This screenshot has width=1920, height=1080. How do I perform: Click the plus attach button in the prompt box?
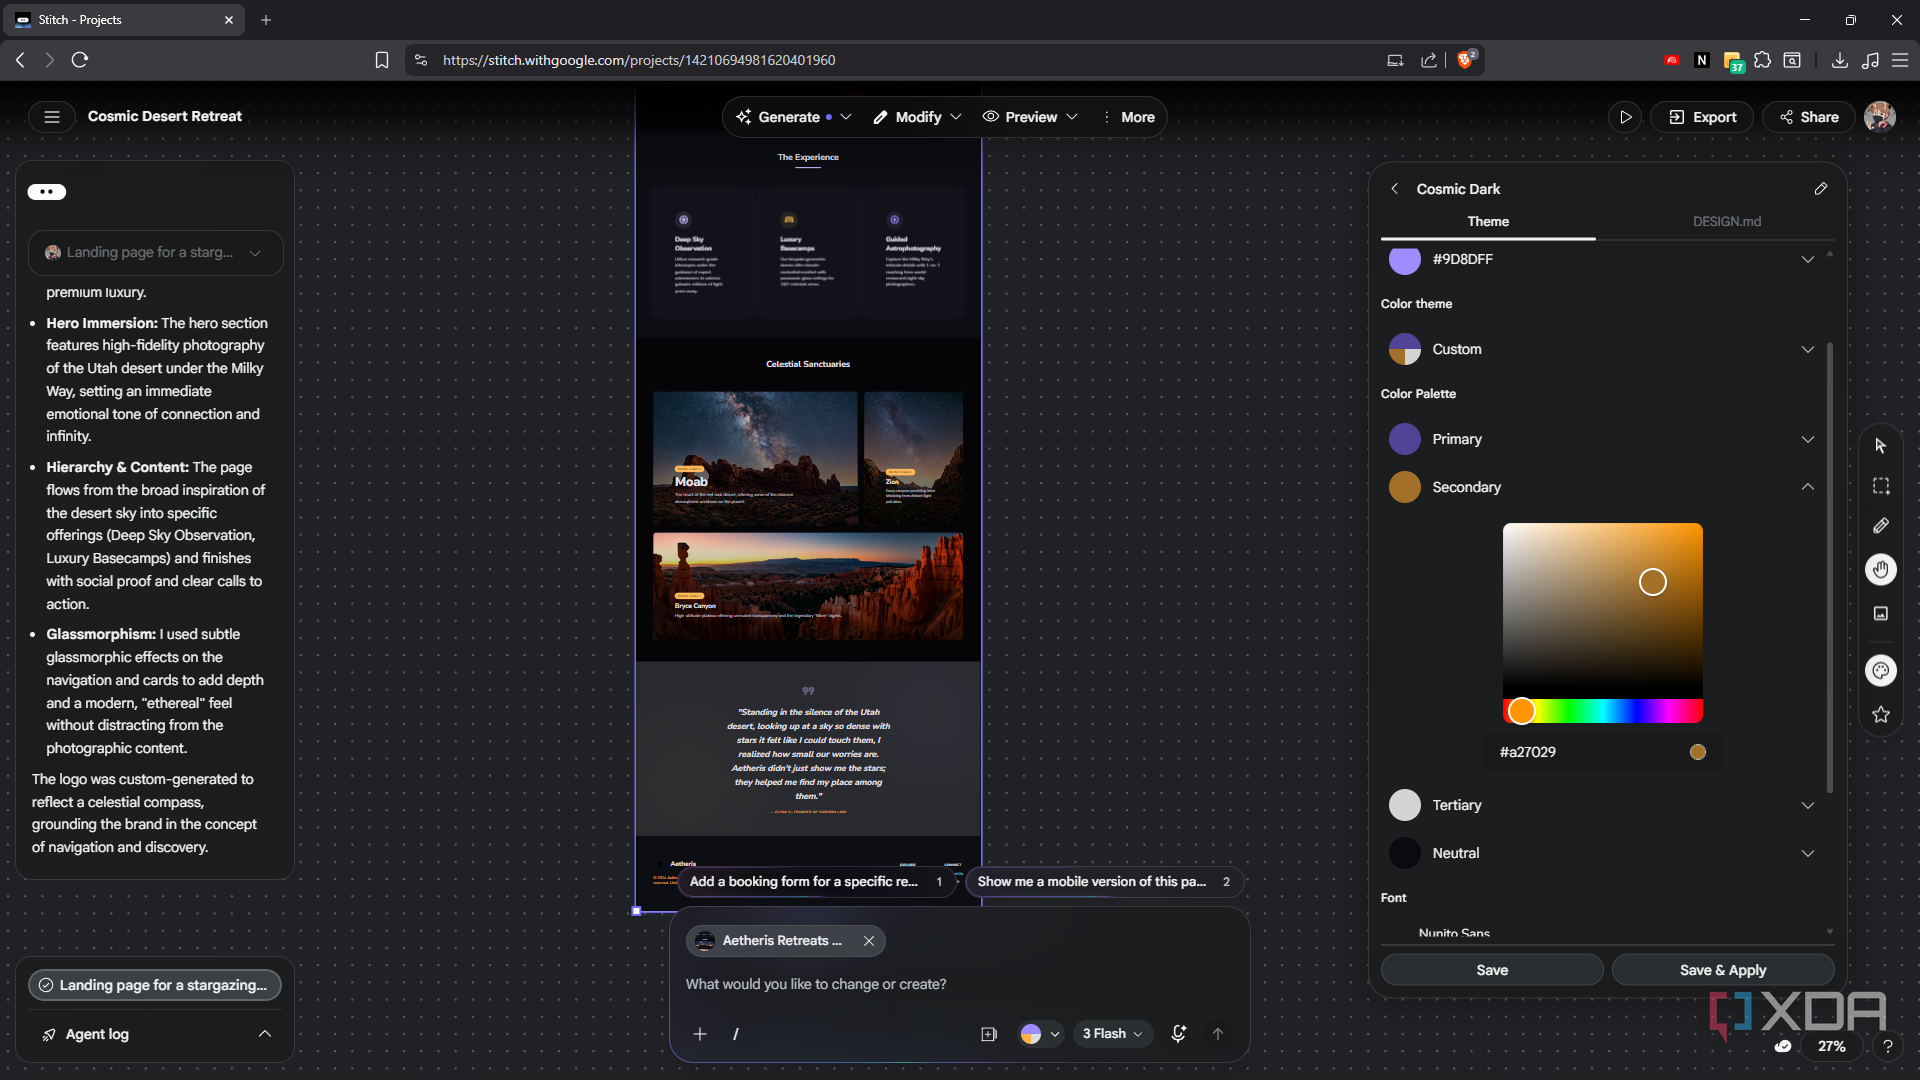[700, 1034]
